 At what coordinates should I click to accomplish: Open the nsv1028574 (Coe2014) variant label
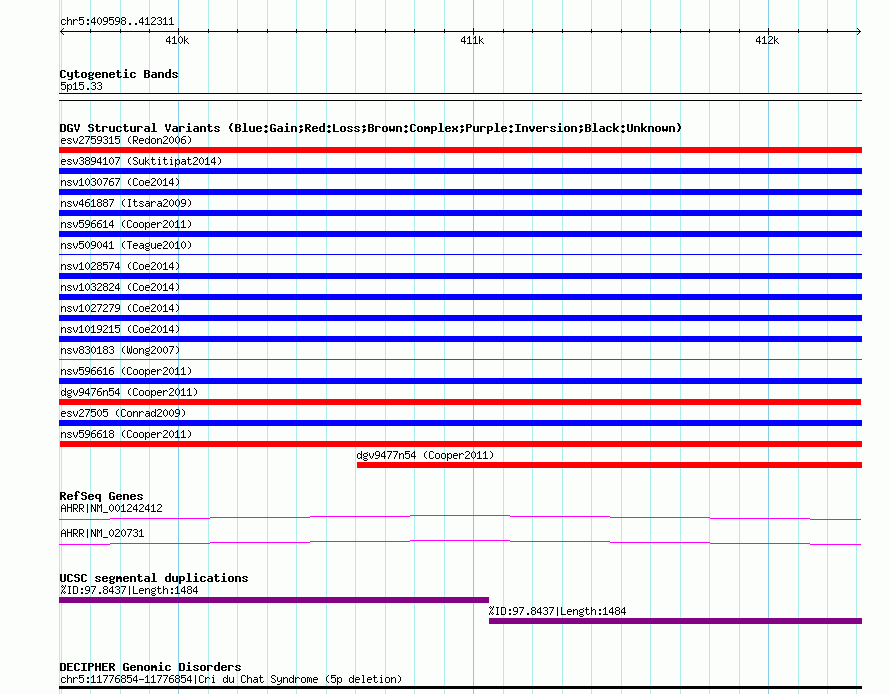(120, 266)
